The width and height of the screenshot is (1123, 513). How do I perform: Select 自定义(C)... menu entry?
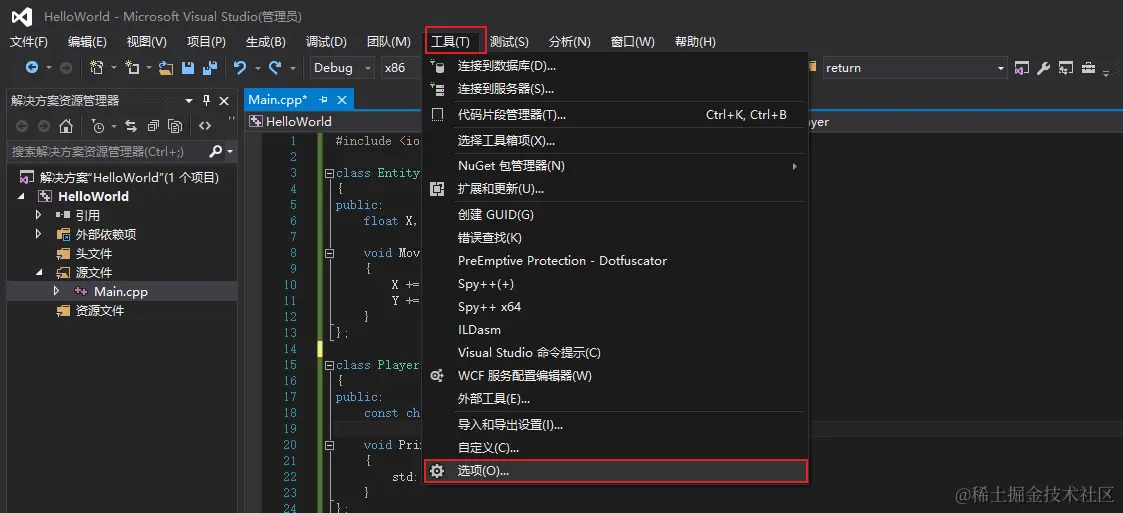tap(615, 448)
